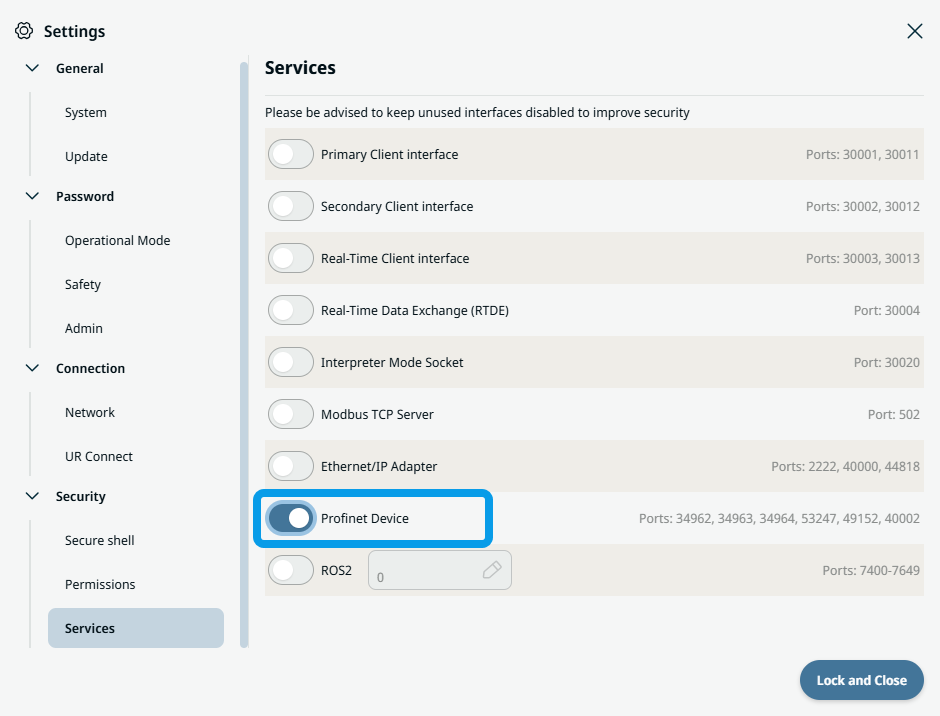Go to the Permissions settings page

[100, 584]
